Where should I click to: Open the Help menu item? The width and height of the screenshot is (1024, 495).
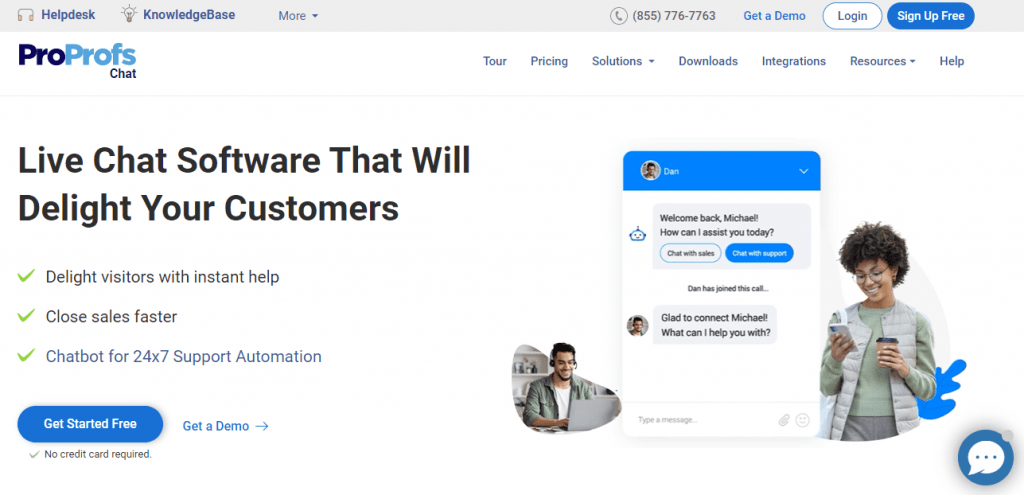(952, 61)
